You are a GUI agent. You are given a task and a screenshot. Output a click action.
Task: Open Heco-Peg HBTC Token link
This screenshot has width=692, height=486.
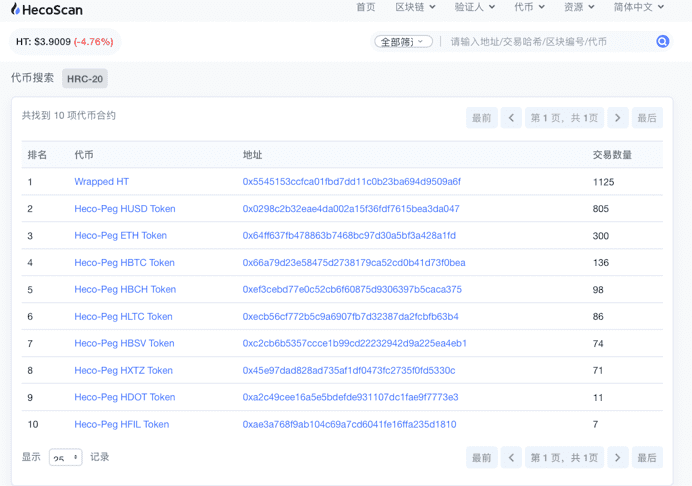124,263
